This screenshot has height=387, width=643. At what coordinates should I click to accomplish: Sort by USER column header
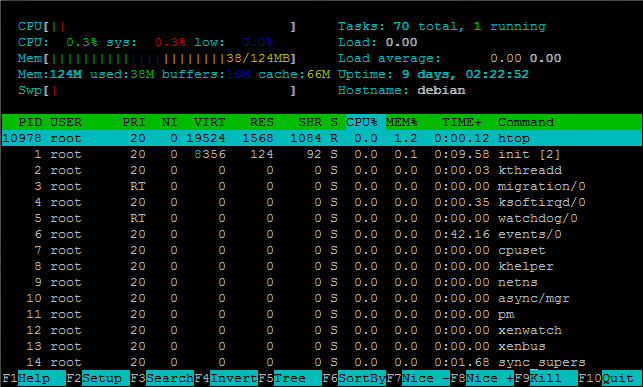point(66,122)
